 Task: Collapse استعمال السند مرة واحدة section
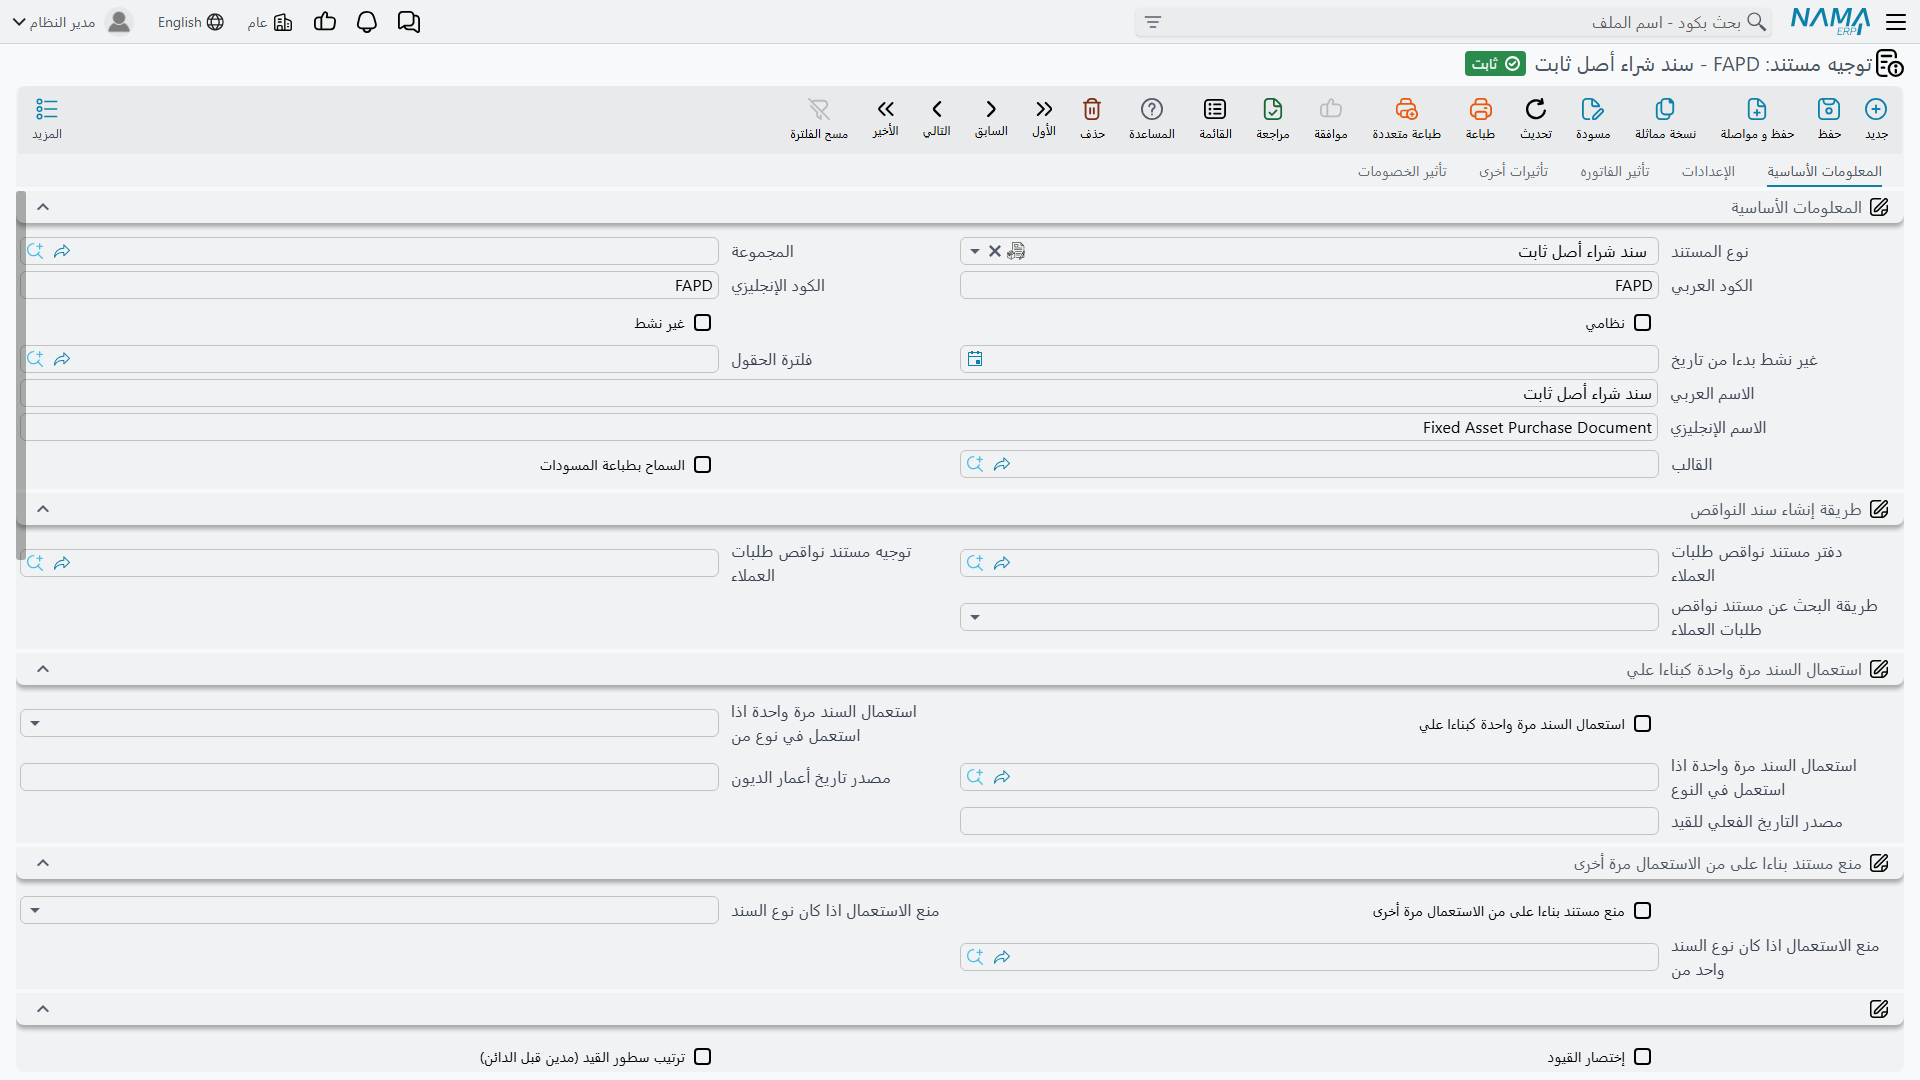click(x=43, y=669)
